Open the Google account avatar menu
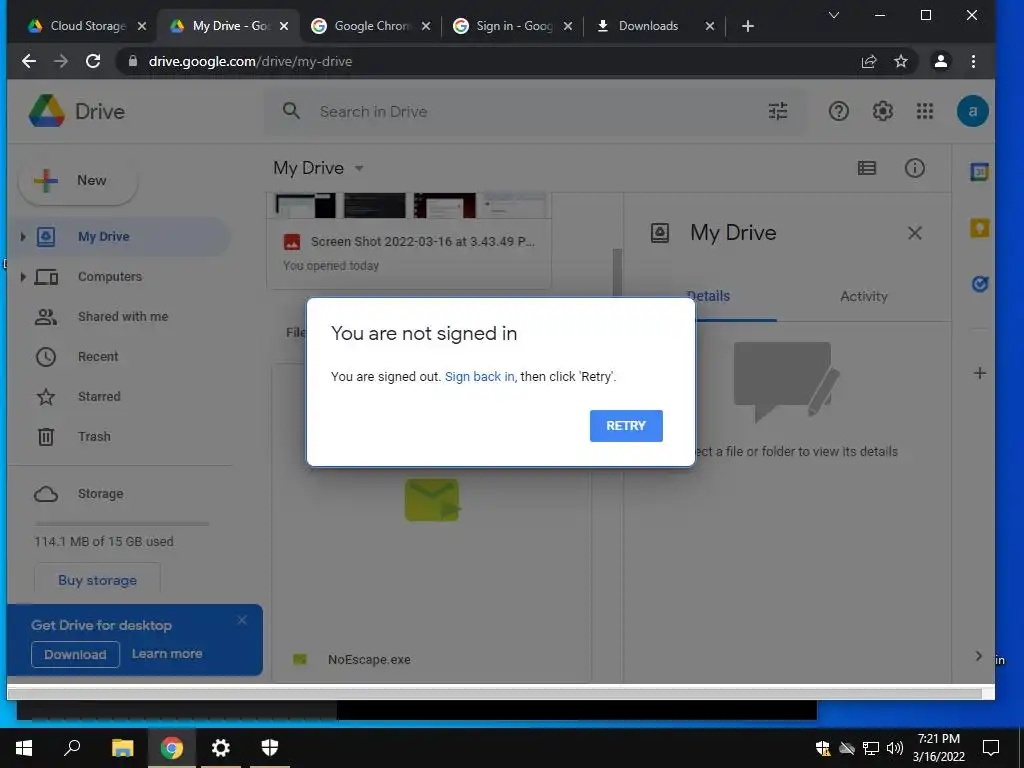The image size is (1024, 768). (972, 112)
